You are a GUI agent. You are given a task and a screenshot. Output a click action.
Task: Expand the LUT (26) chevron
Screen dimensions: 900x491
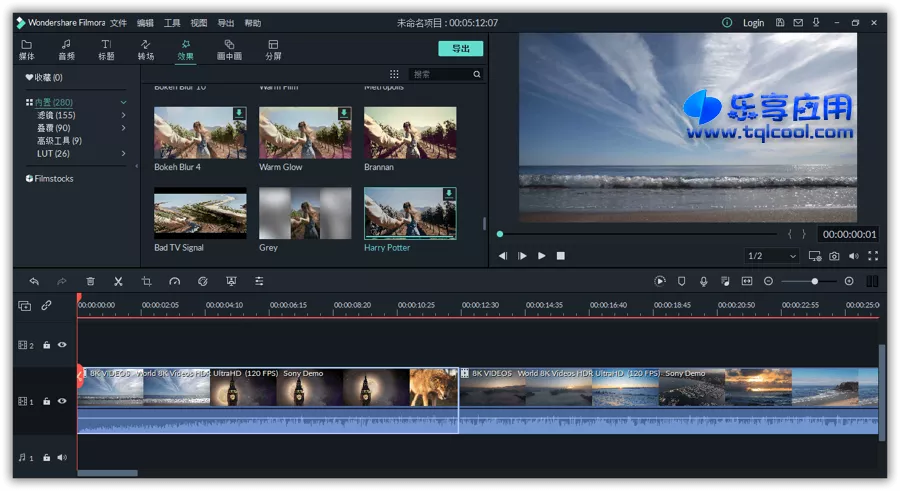click(x=123, y=153)
